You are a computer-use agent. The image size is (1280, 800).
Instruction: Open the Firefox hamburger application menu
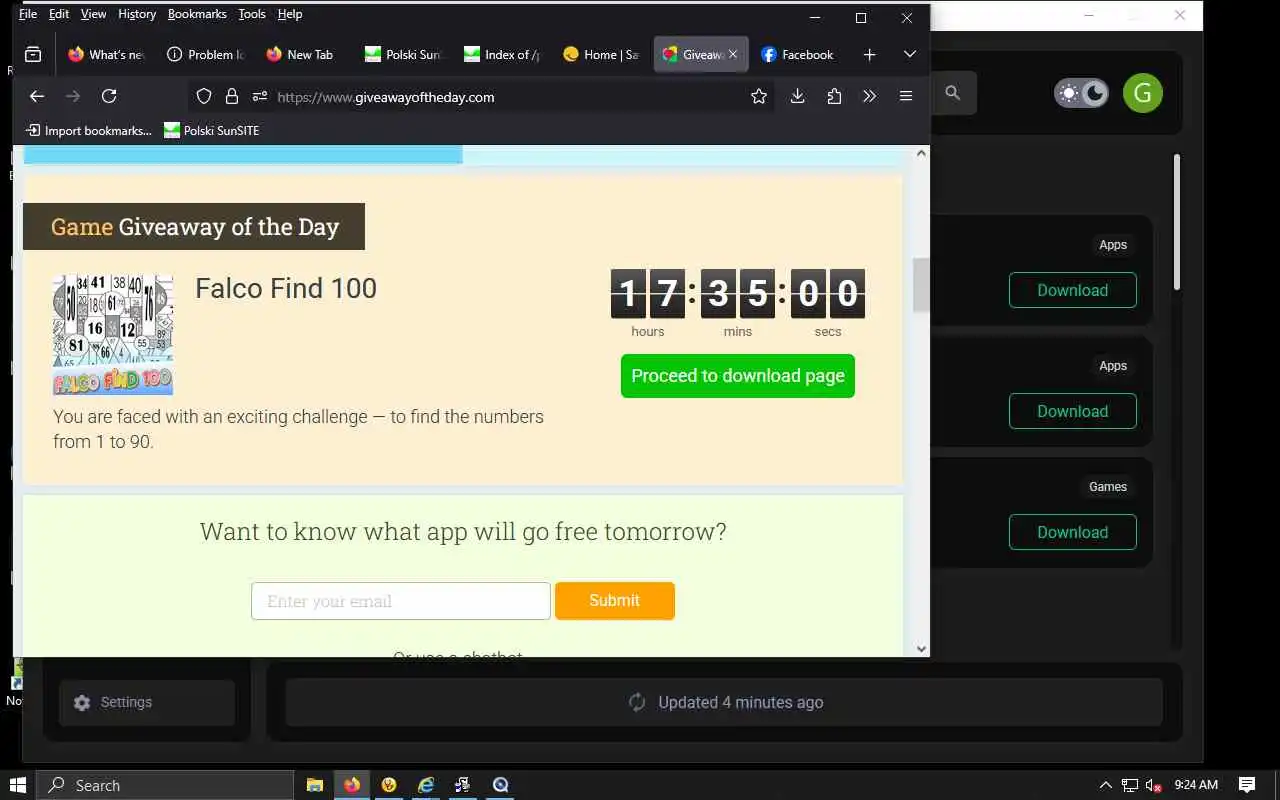pyautogui.click(x=906, y=96)
